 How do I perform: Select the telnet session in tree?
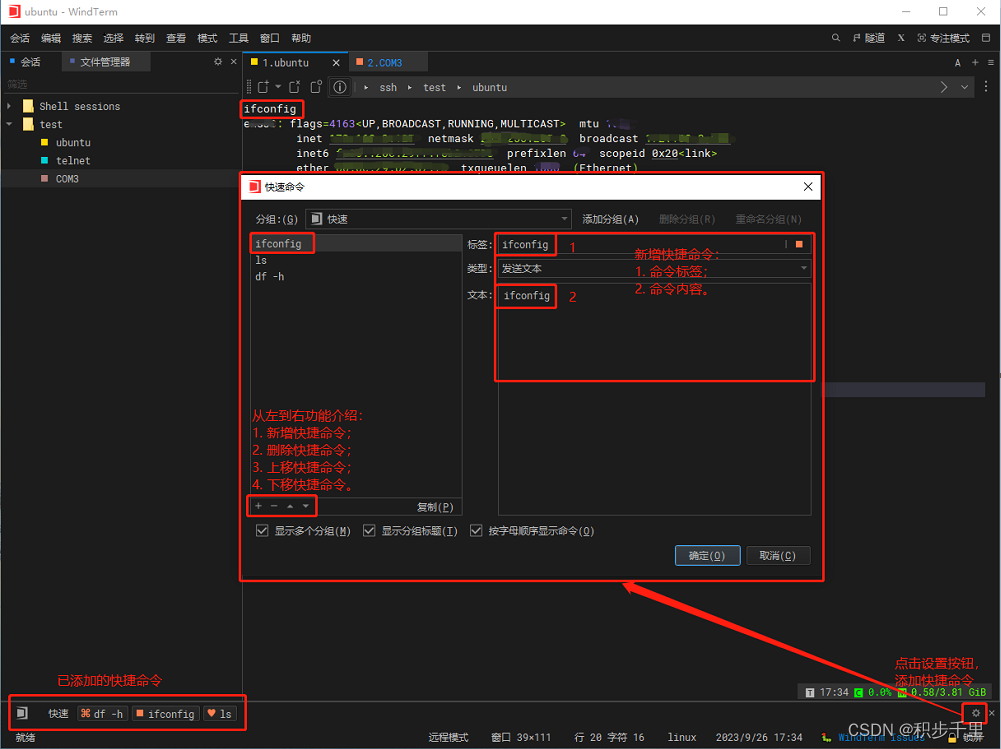(73, 160)
